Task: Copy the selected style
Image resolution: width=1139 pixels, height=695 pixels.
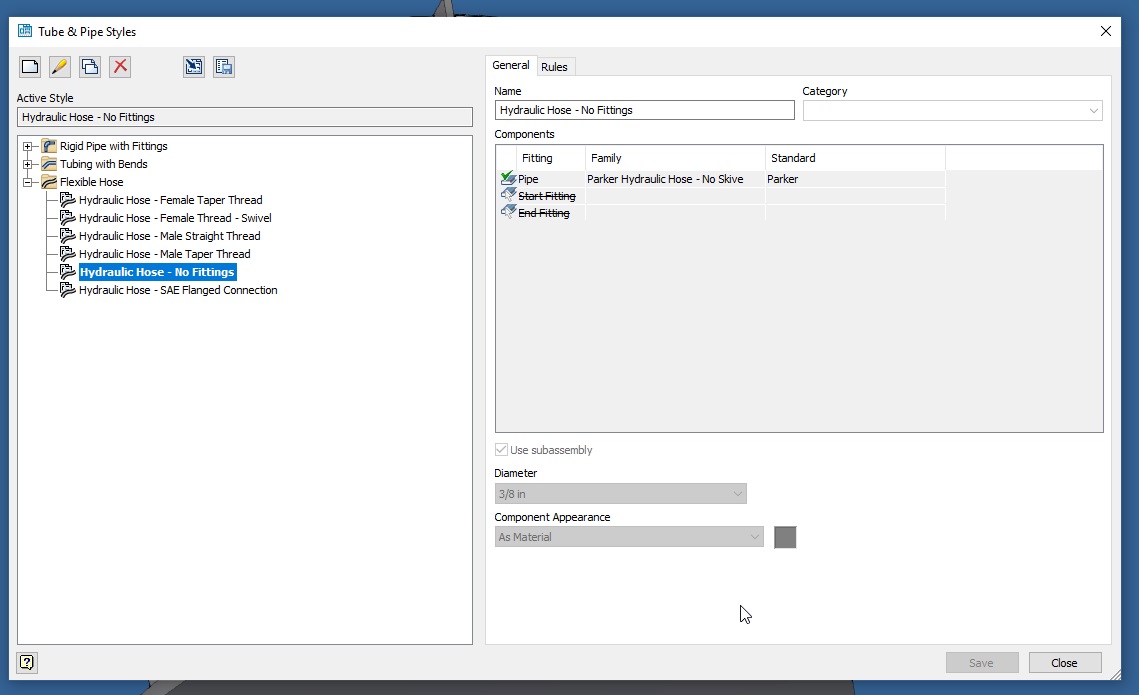Action: pos(89,66)
